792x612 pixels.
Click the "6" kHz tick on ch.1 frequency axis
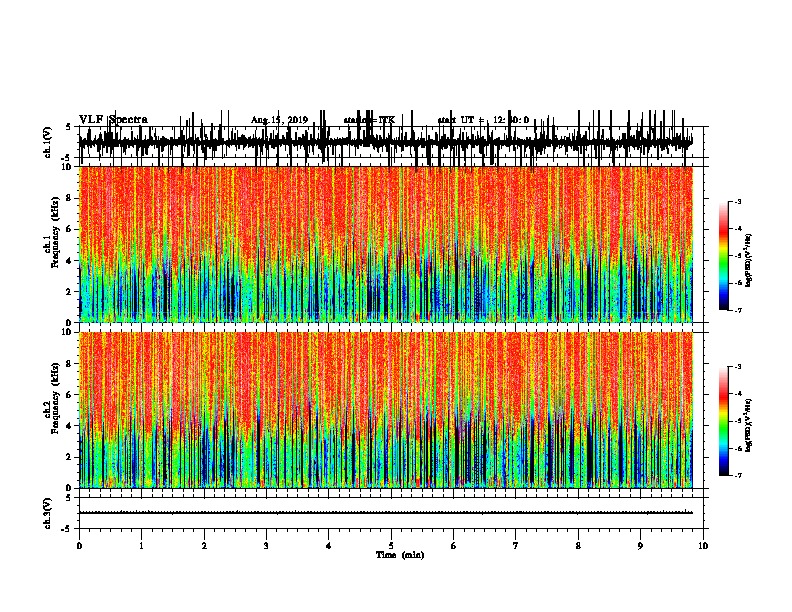tap(69, 229)
